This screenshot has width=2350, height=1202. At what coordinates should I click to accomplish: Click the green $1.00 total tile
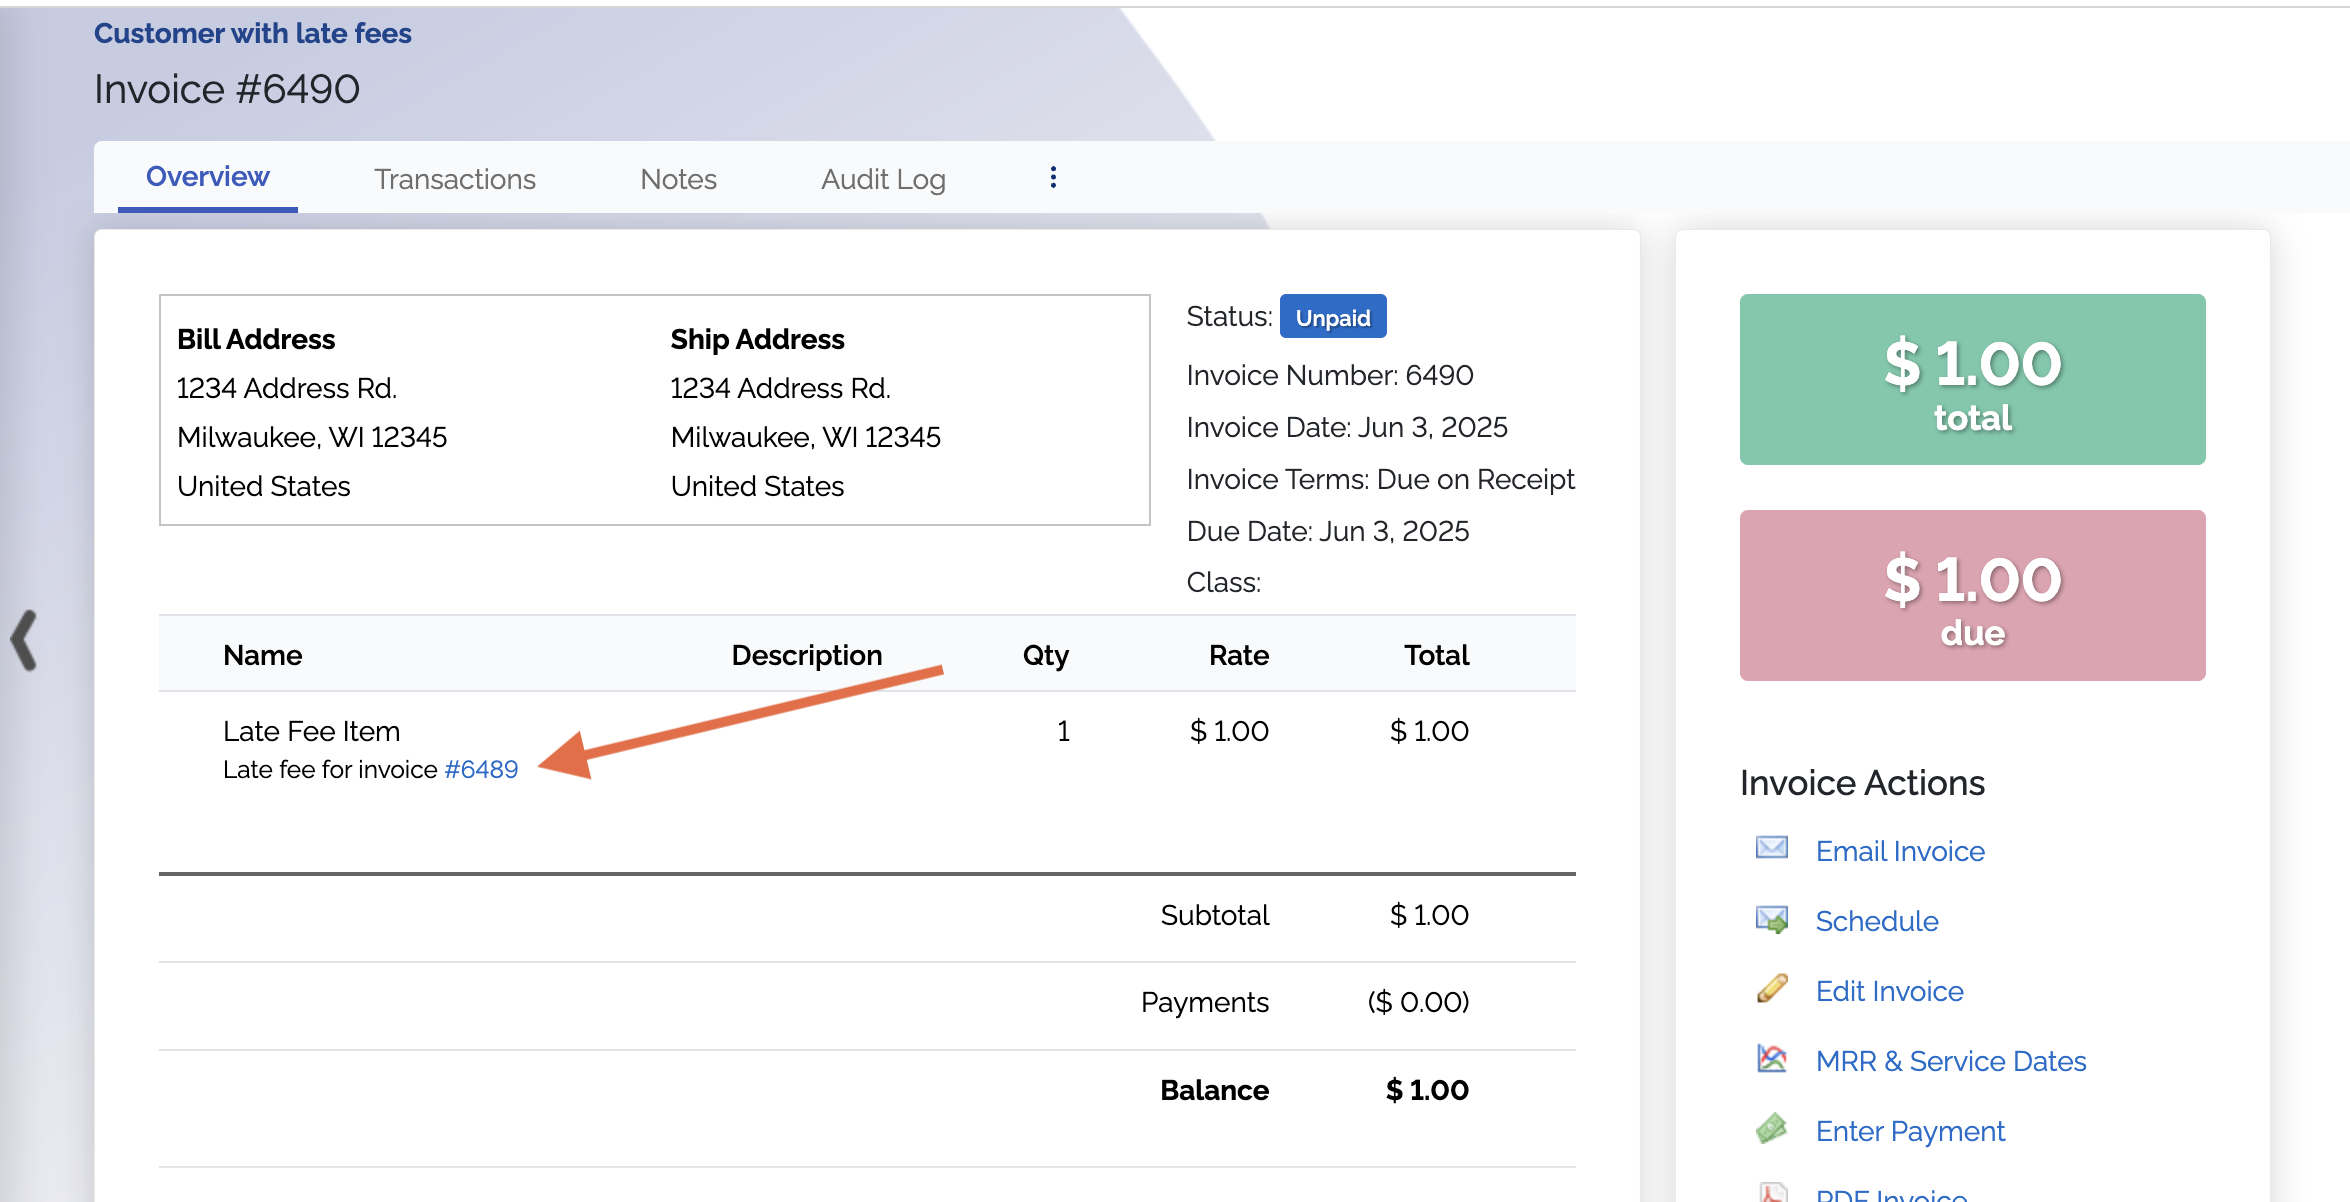(1972, 379)
